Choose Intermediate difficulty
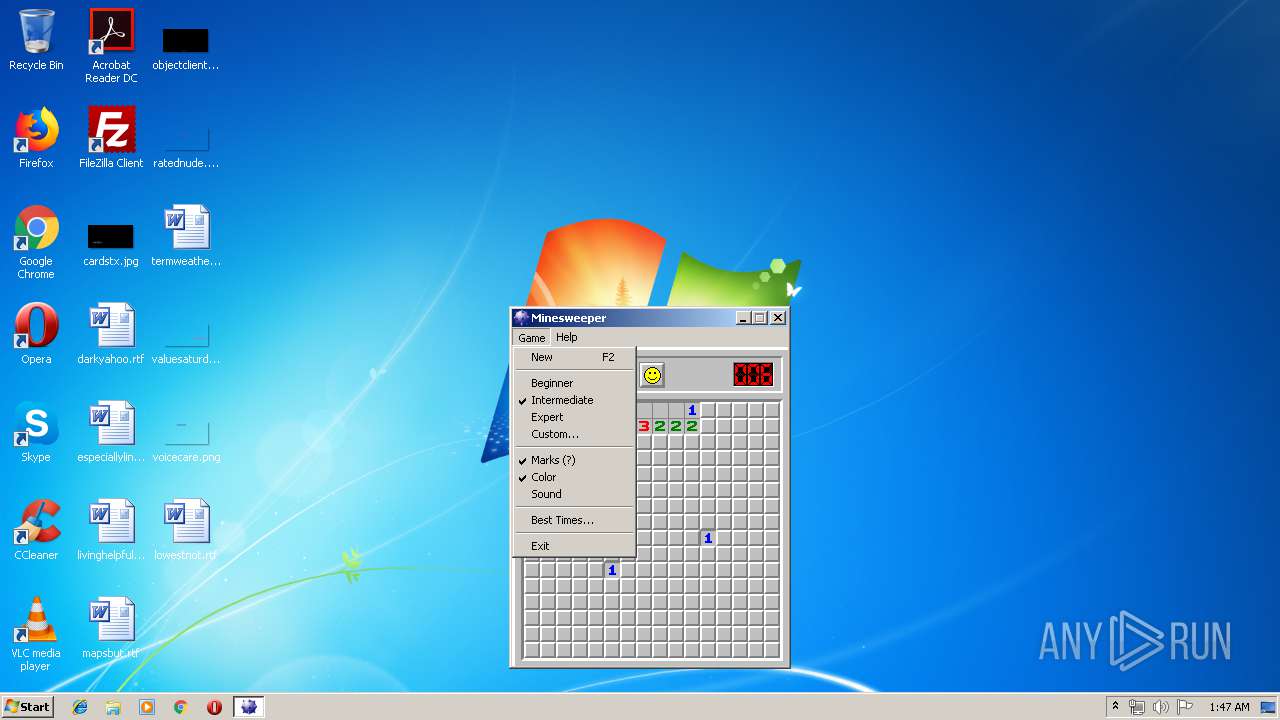This screenshot has width=1280, height=720. [x=574, y=400]
